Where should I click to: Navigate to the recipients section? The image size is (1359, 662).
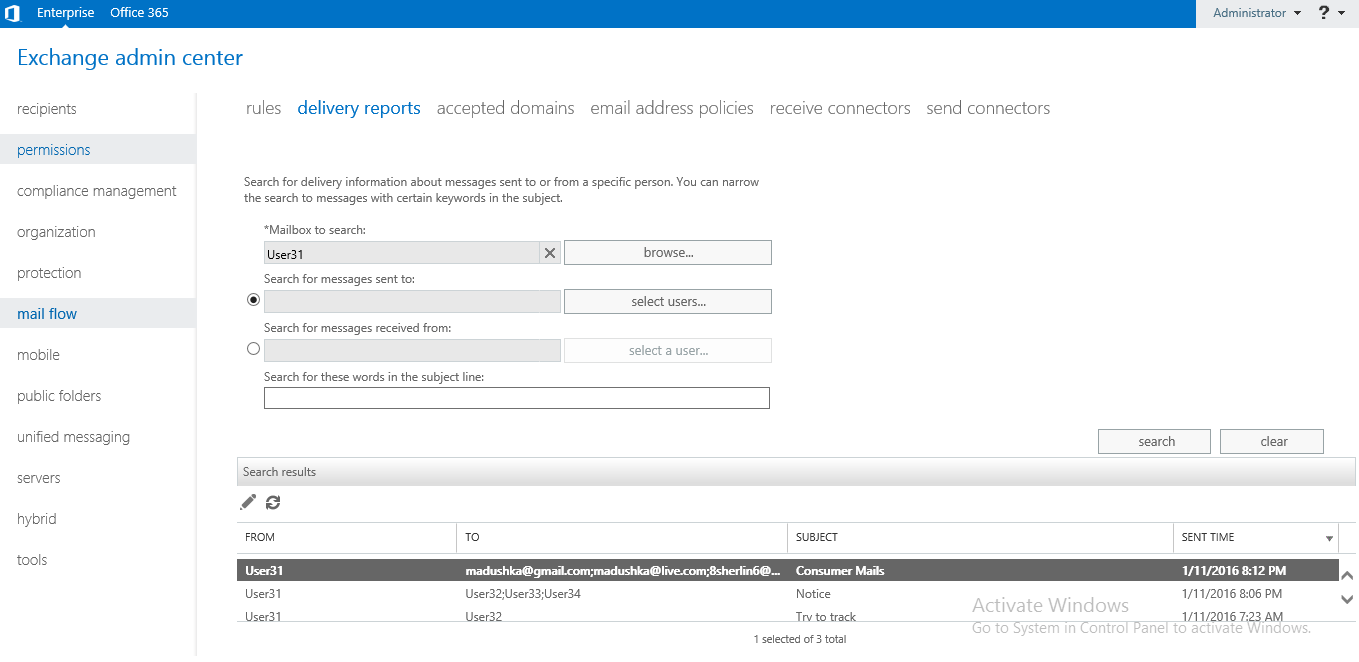[47, 108]
